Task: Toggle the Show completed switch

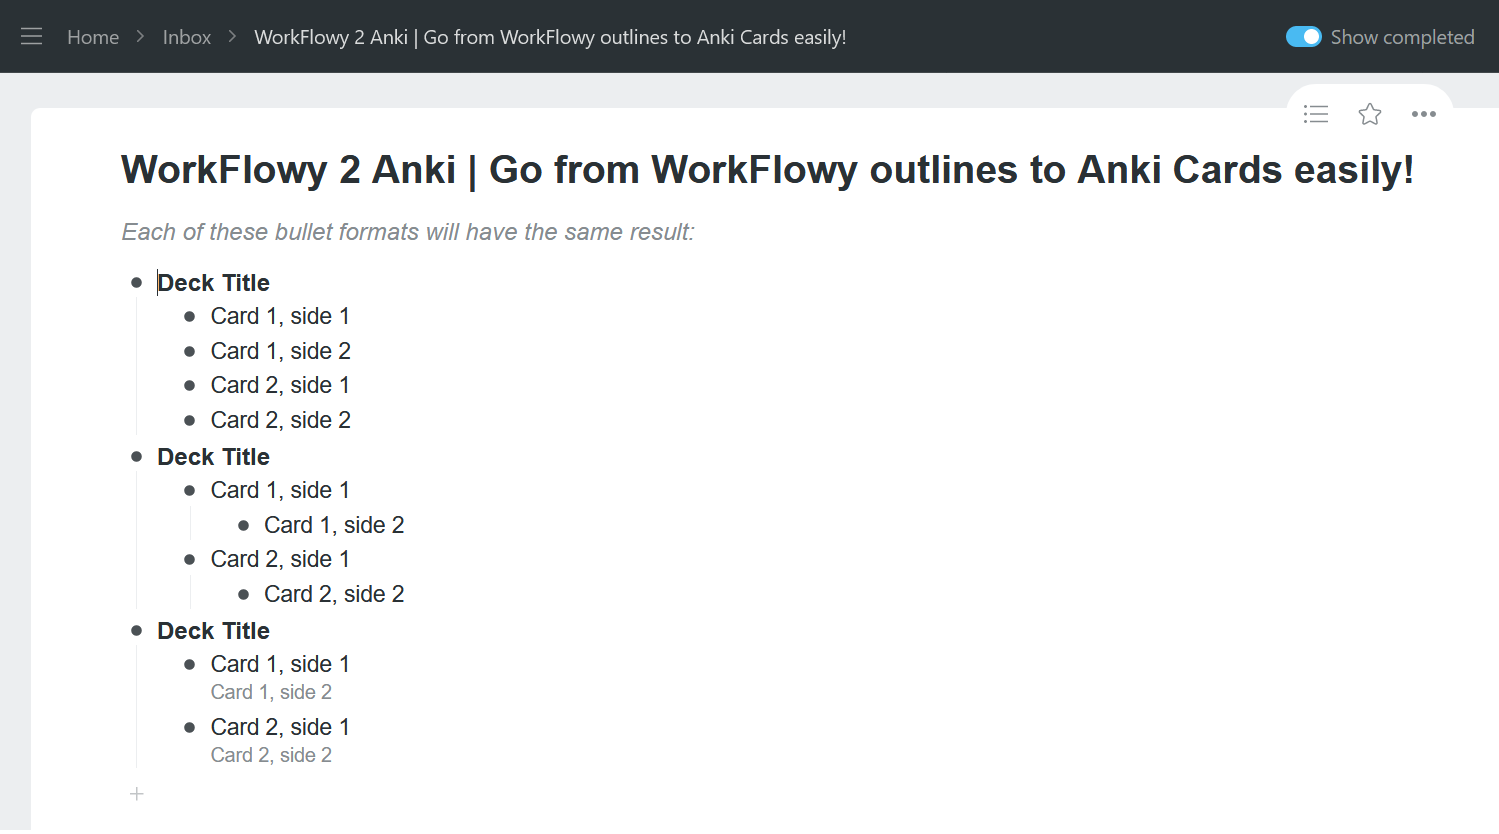Action: (x=1304, y=36)
